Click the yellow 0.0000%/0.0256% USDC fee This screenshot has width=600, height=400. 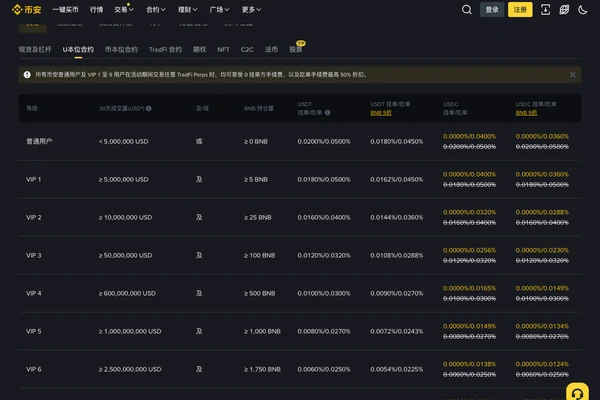(x=469, y=250)
